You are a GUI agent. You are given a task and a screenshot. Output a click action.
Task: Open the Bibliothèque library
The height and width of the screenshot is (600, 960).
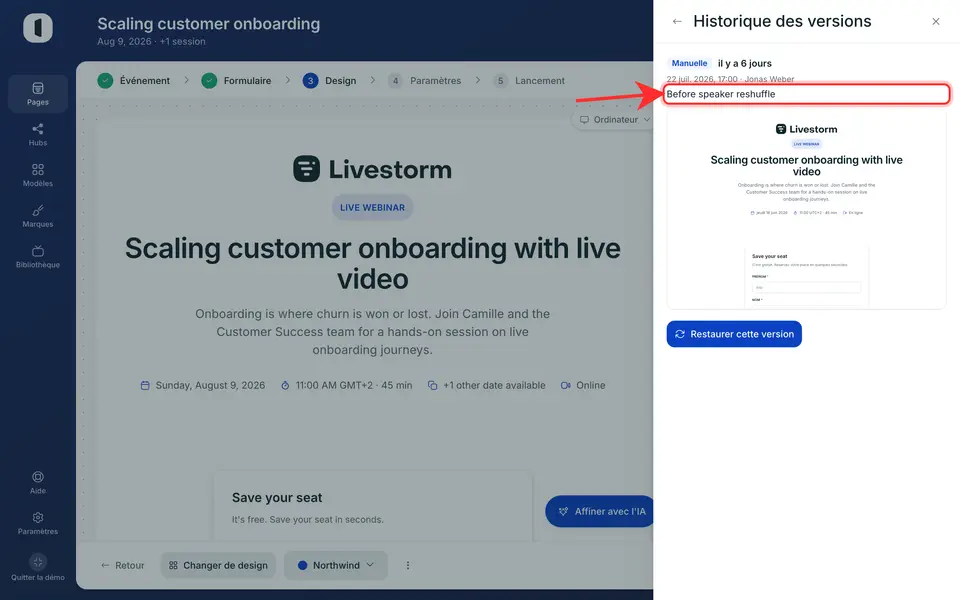coord(38,257)
